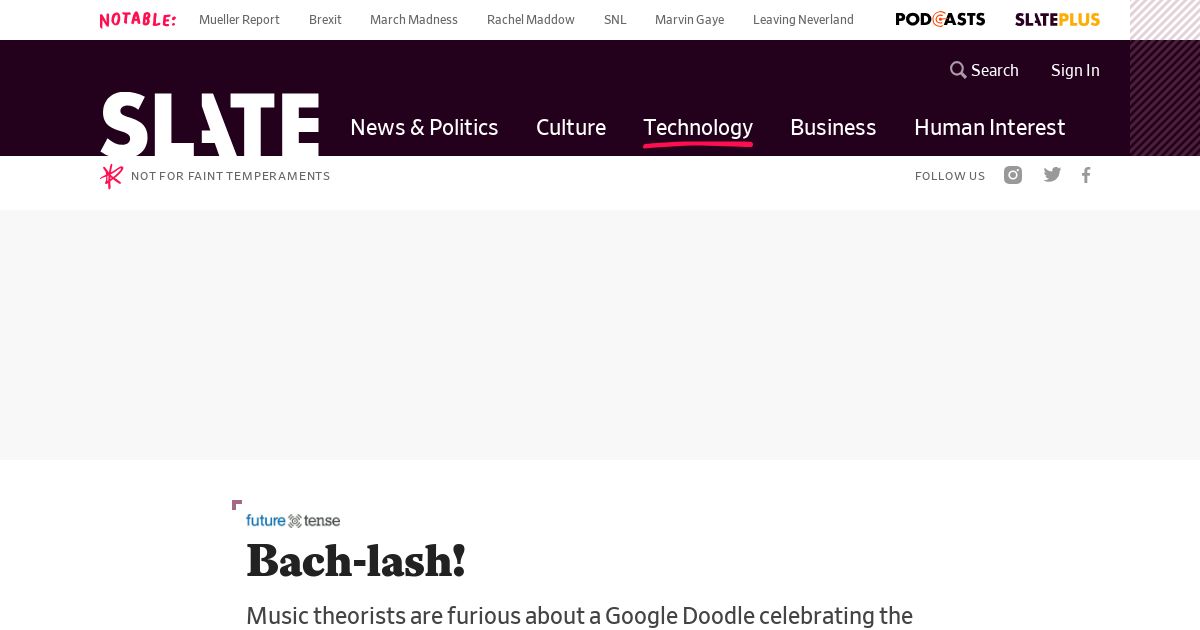Open the SNL topic link
Viewport: 1200px width, 630px height.
point(615,20)
